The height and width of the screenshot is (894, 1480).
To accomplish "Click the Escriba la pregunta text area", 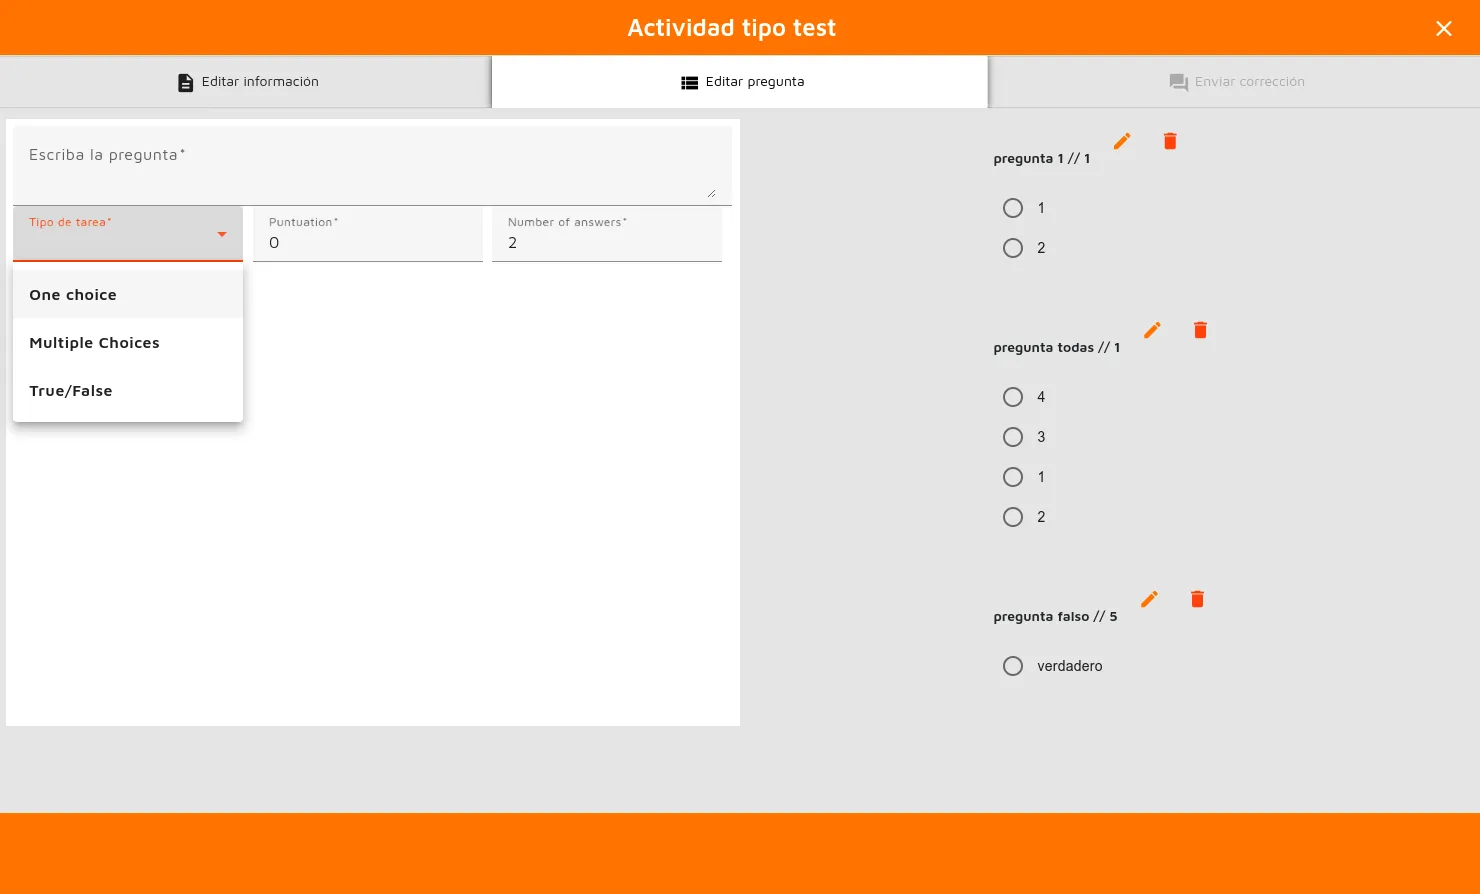I will [370, 165].
